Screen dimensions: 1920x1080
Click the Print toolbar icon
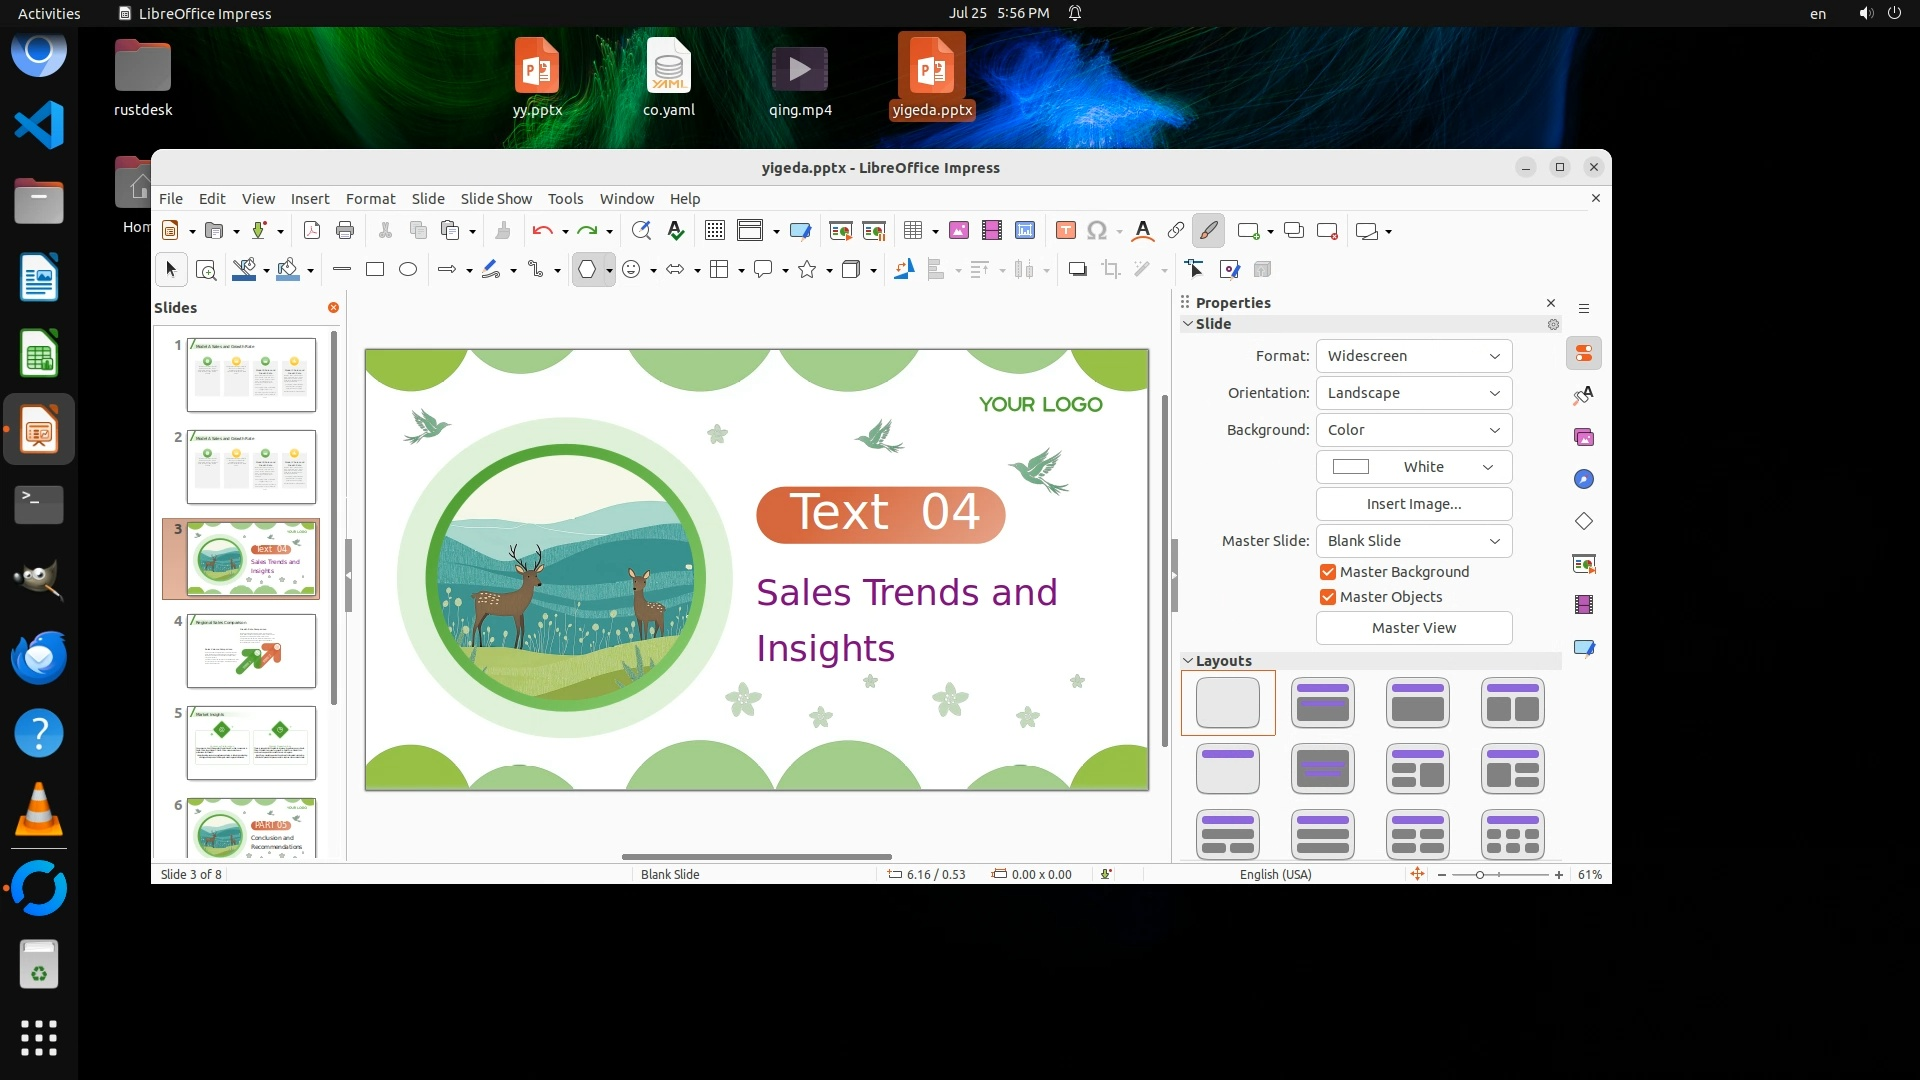tap(345, 231)
